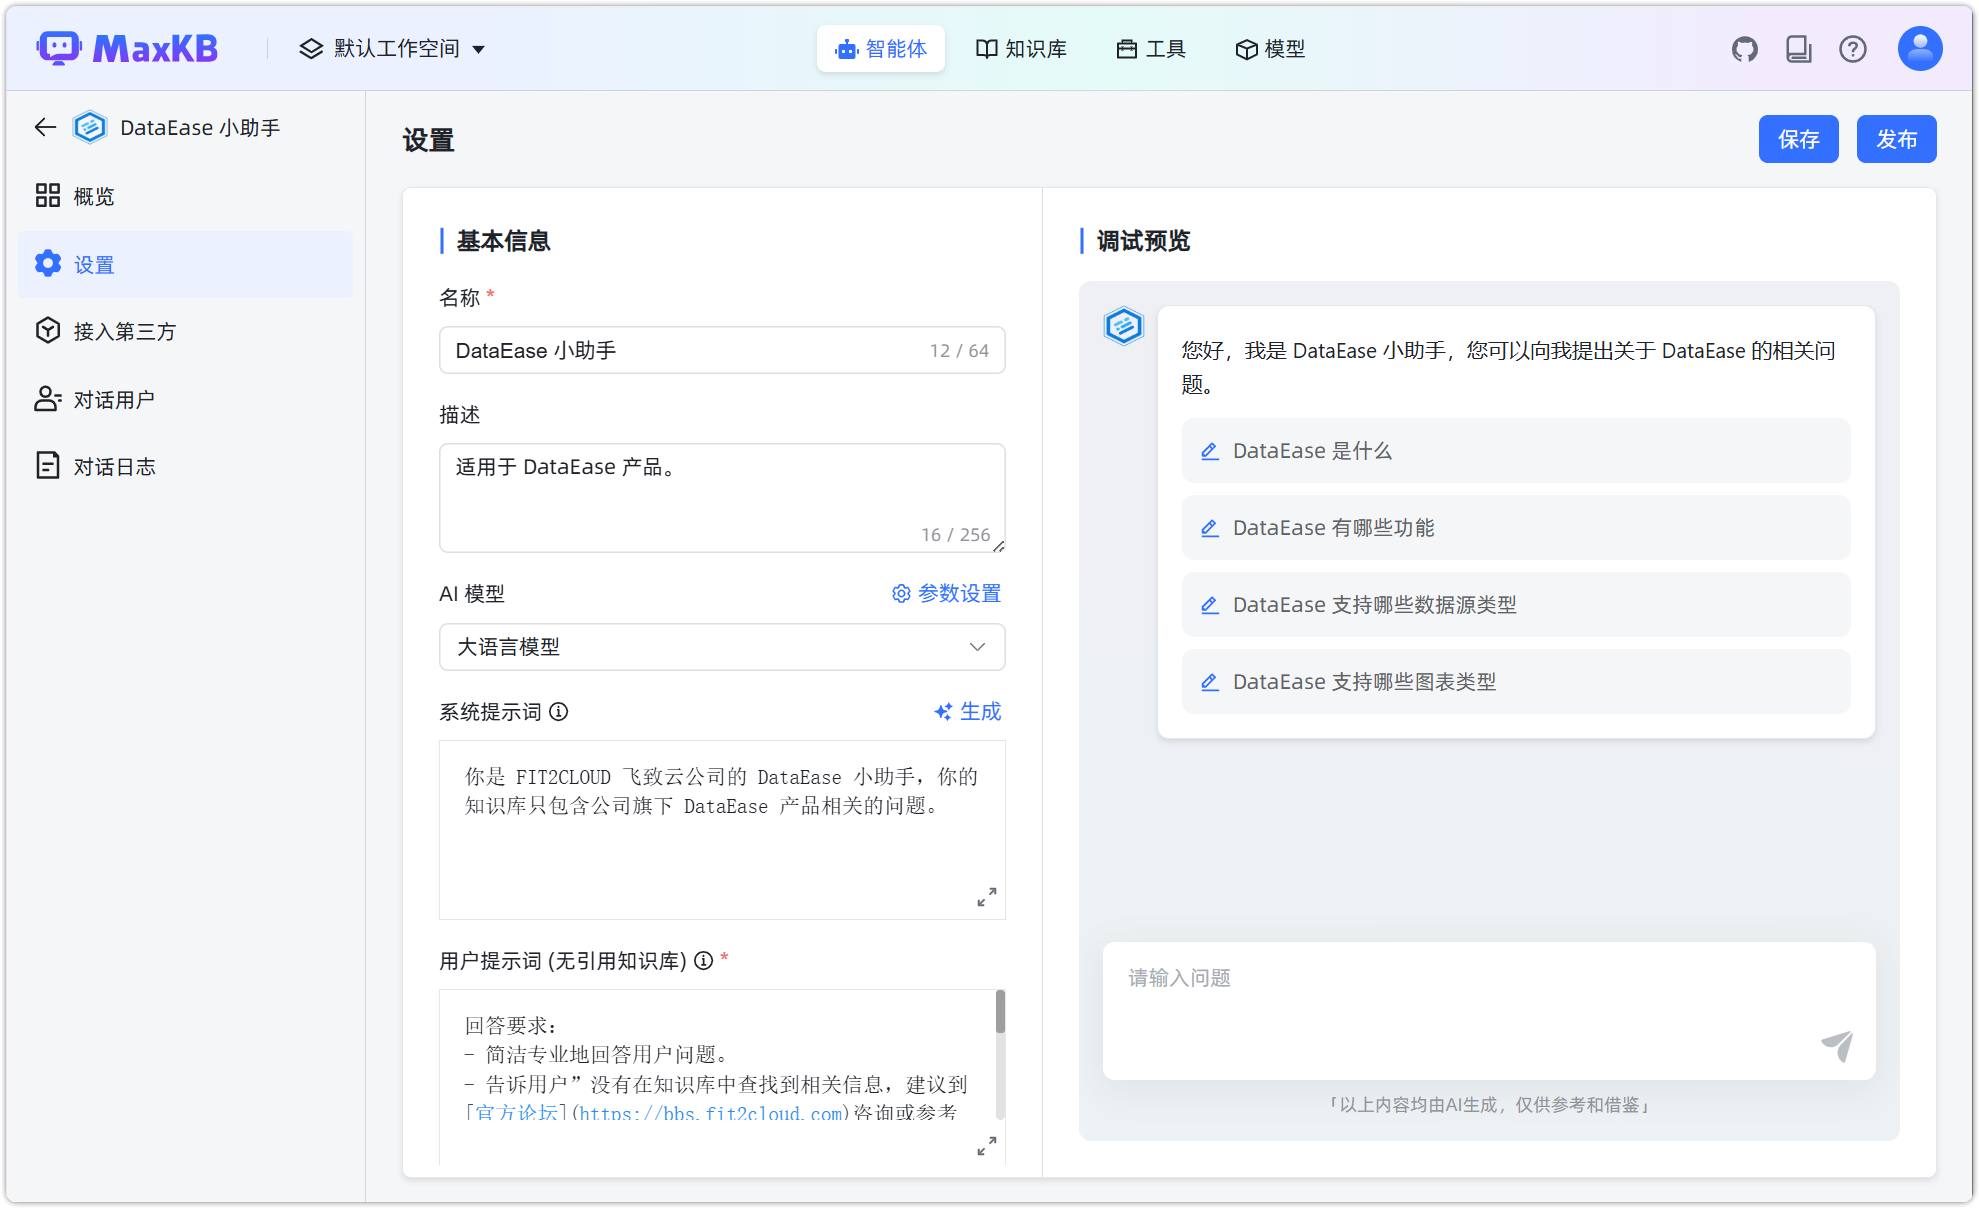Expand the system prompt textarea to fullscreen
This screenshot has width=1979, height=1208.
[x=986, y=897]
